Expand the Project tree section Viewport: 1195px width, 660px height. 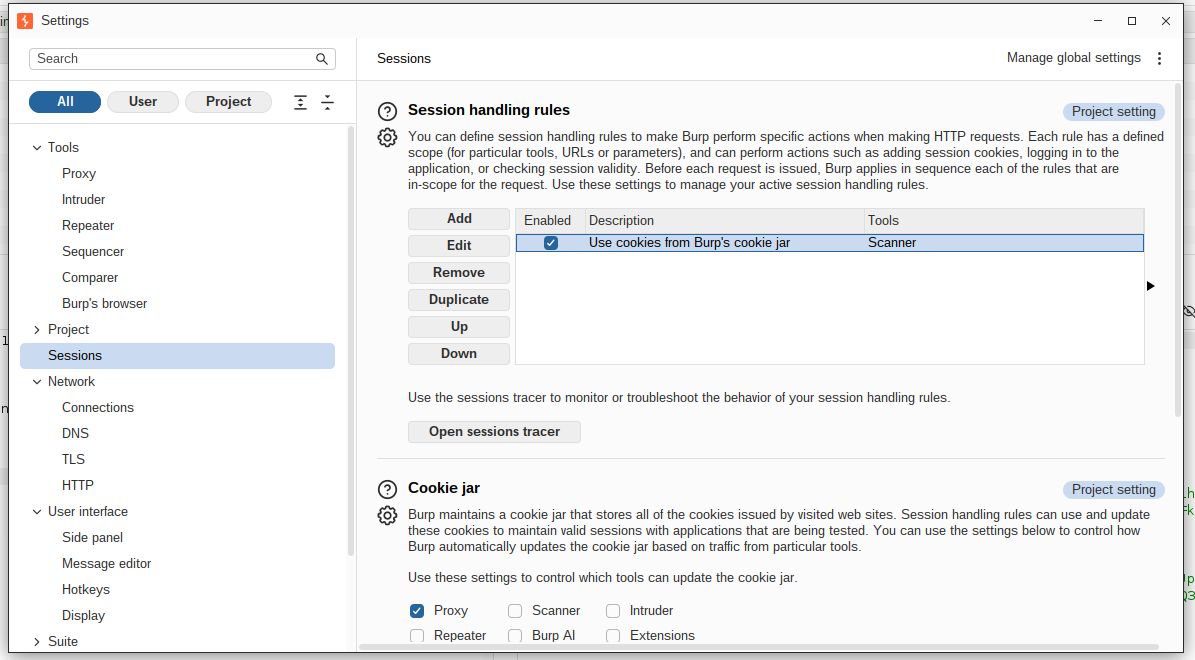tap(37, 329)
